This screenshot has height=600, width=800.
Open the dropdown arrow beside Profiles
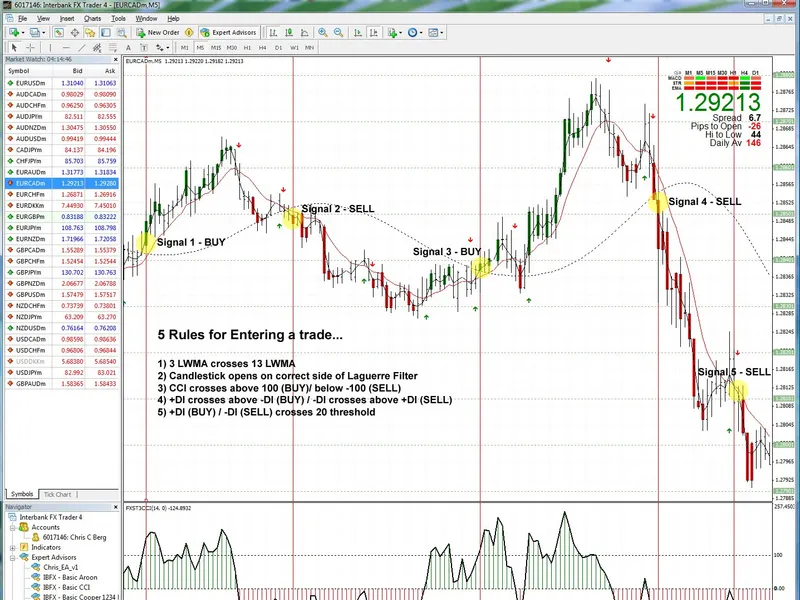point(44,33)
